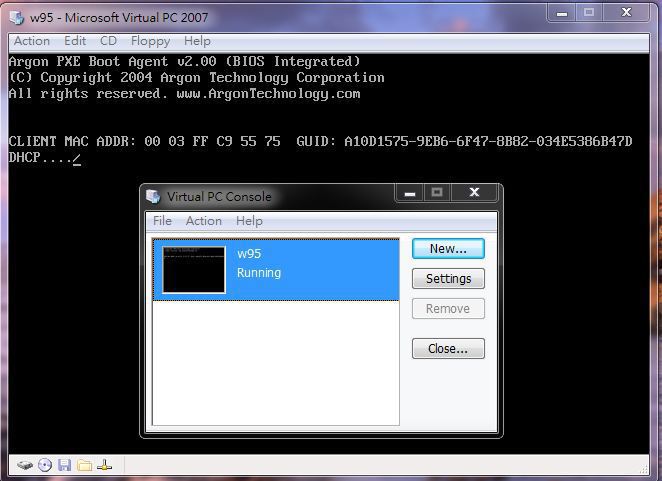Select the w95 machine name in list
Viewport: 662px width, 481px height.
coord(249,254)
